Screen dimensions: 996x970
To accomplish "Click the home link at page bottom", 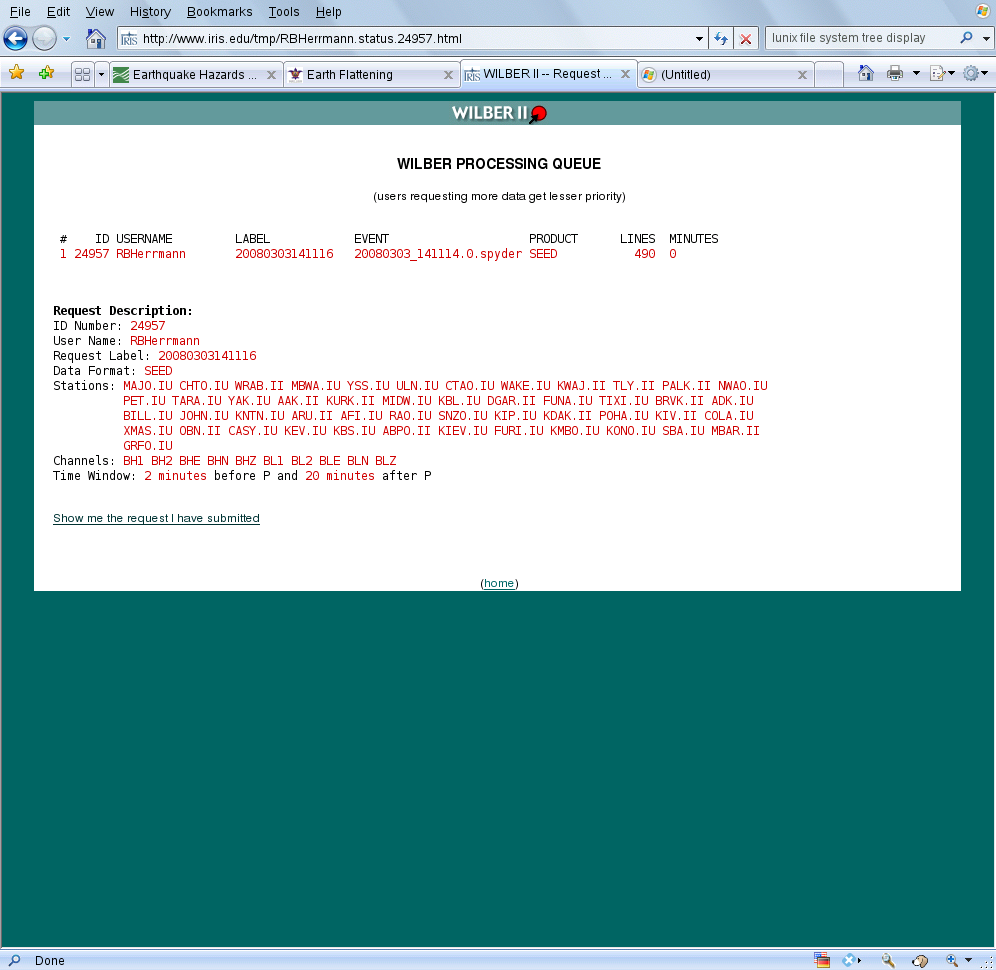I will tap(499, 583).
